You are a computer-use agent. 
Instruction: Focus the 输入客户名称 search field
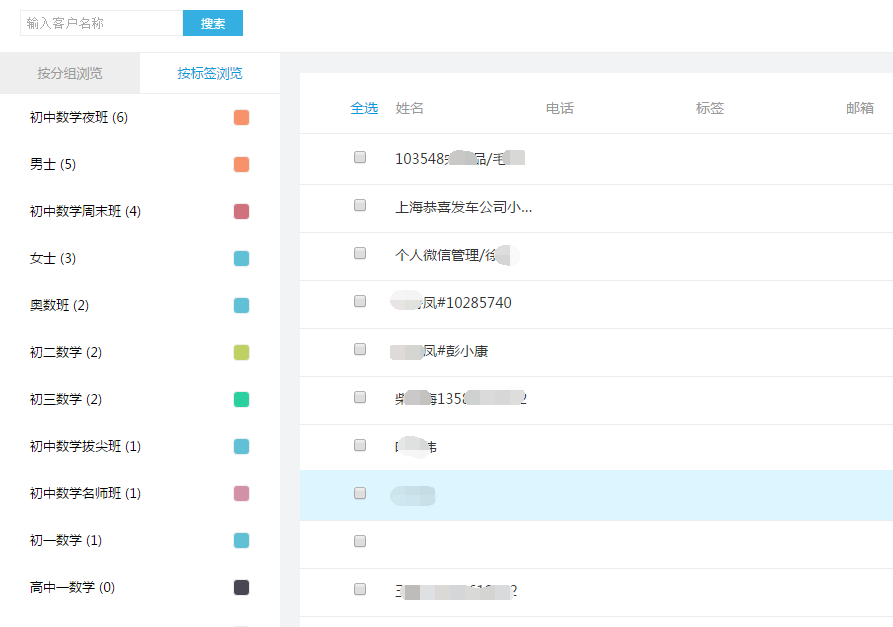[x=101, y=23]
